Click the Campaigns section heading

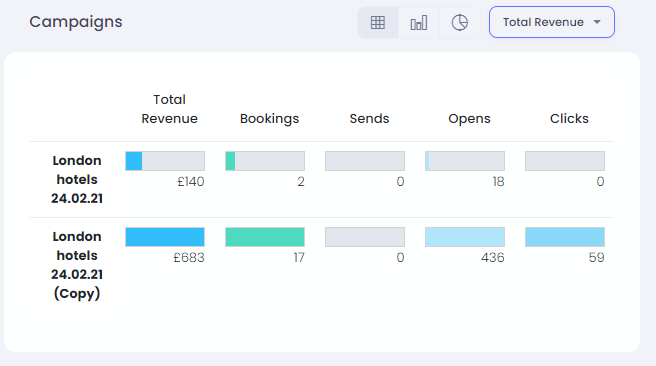pyautogui.click(x=76, y=22)
